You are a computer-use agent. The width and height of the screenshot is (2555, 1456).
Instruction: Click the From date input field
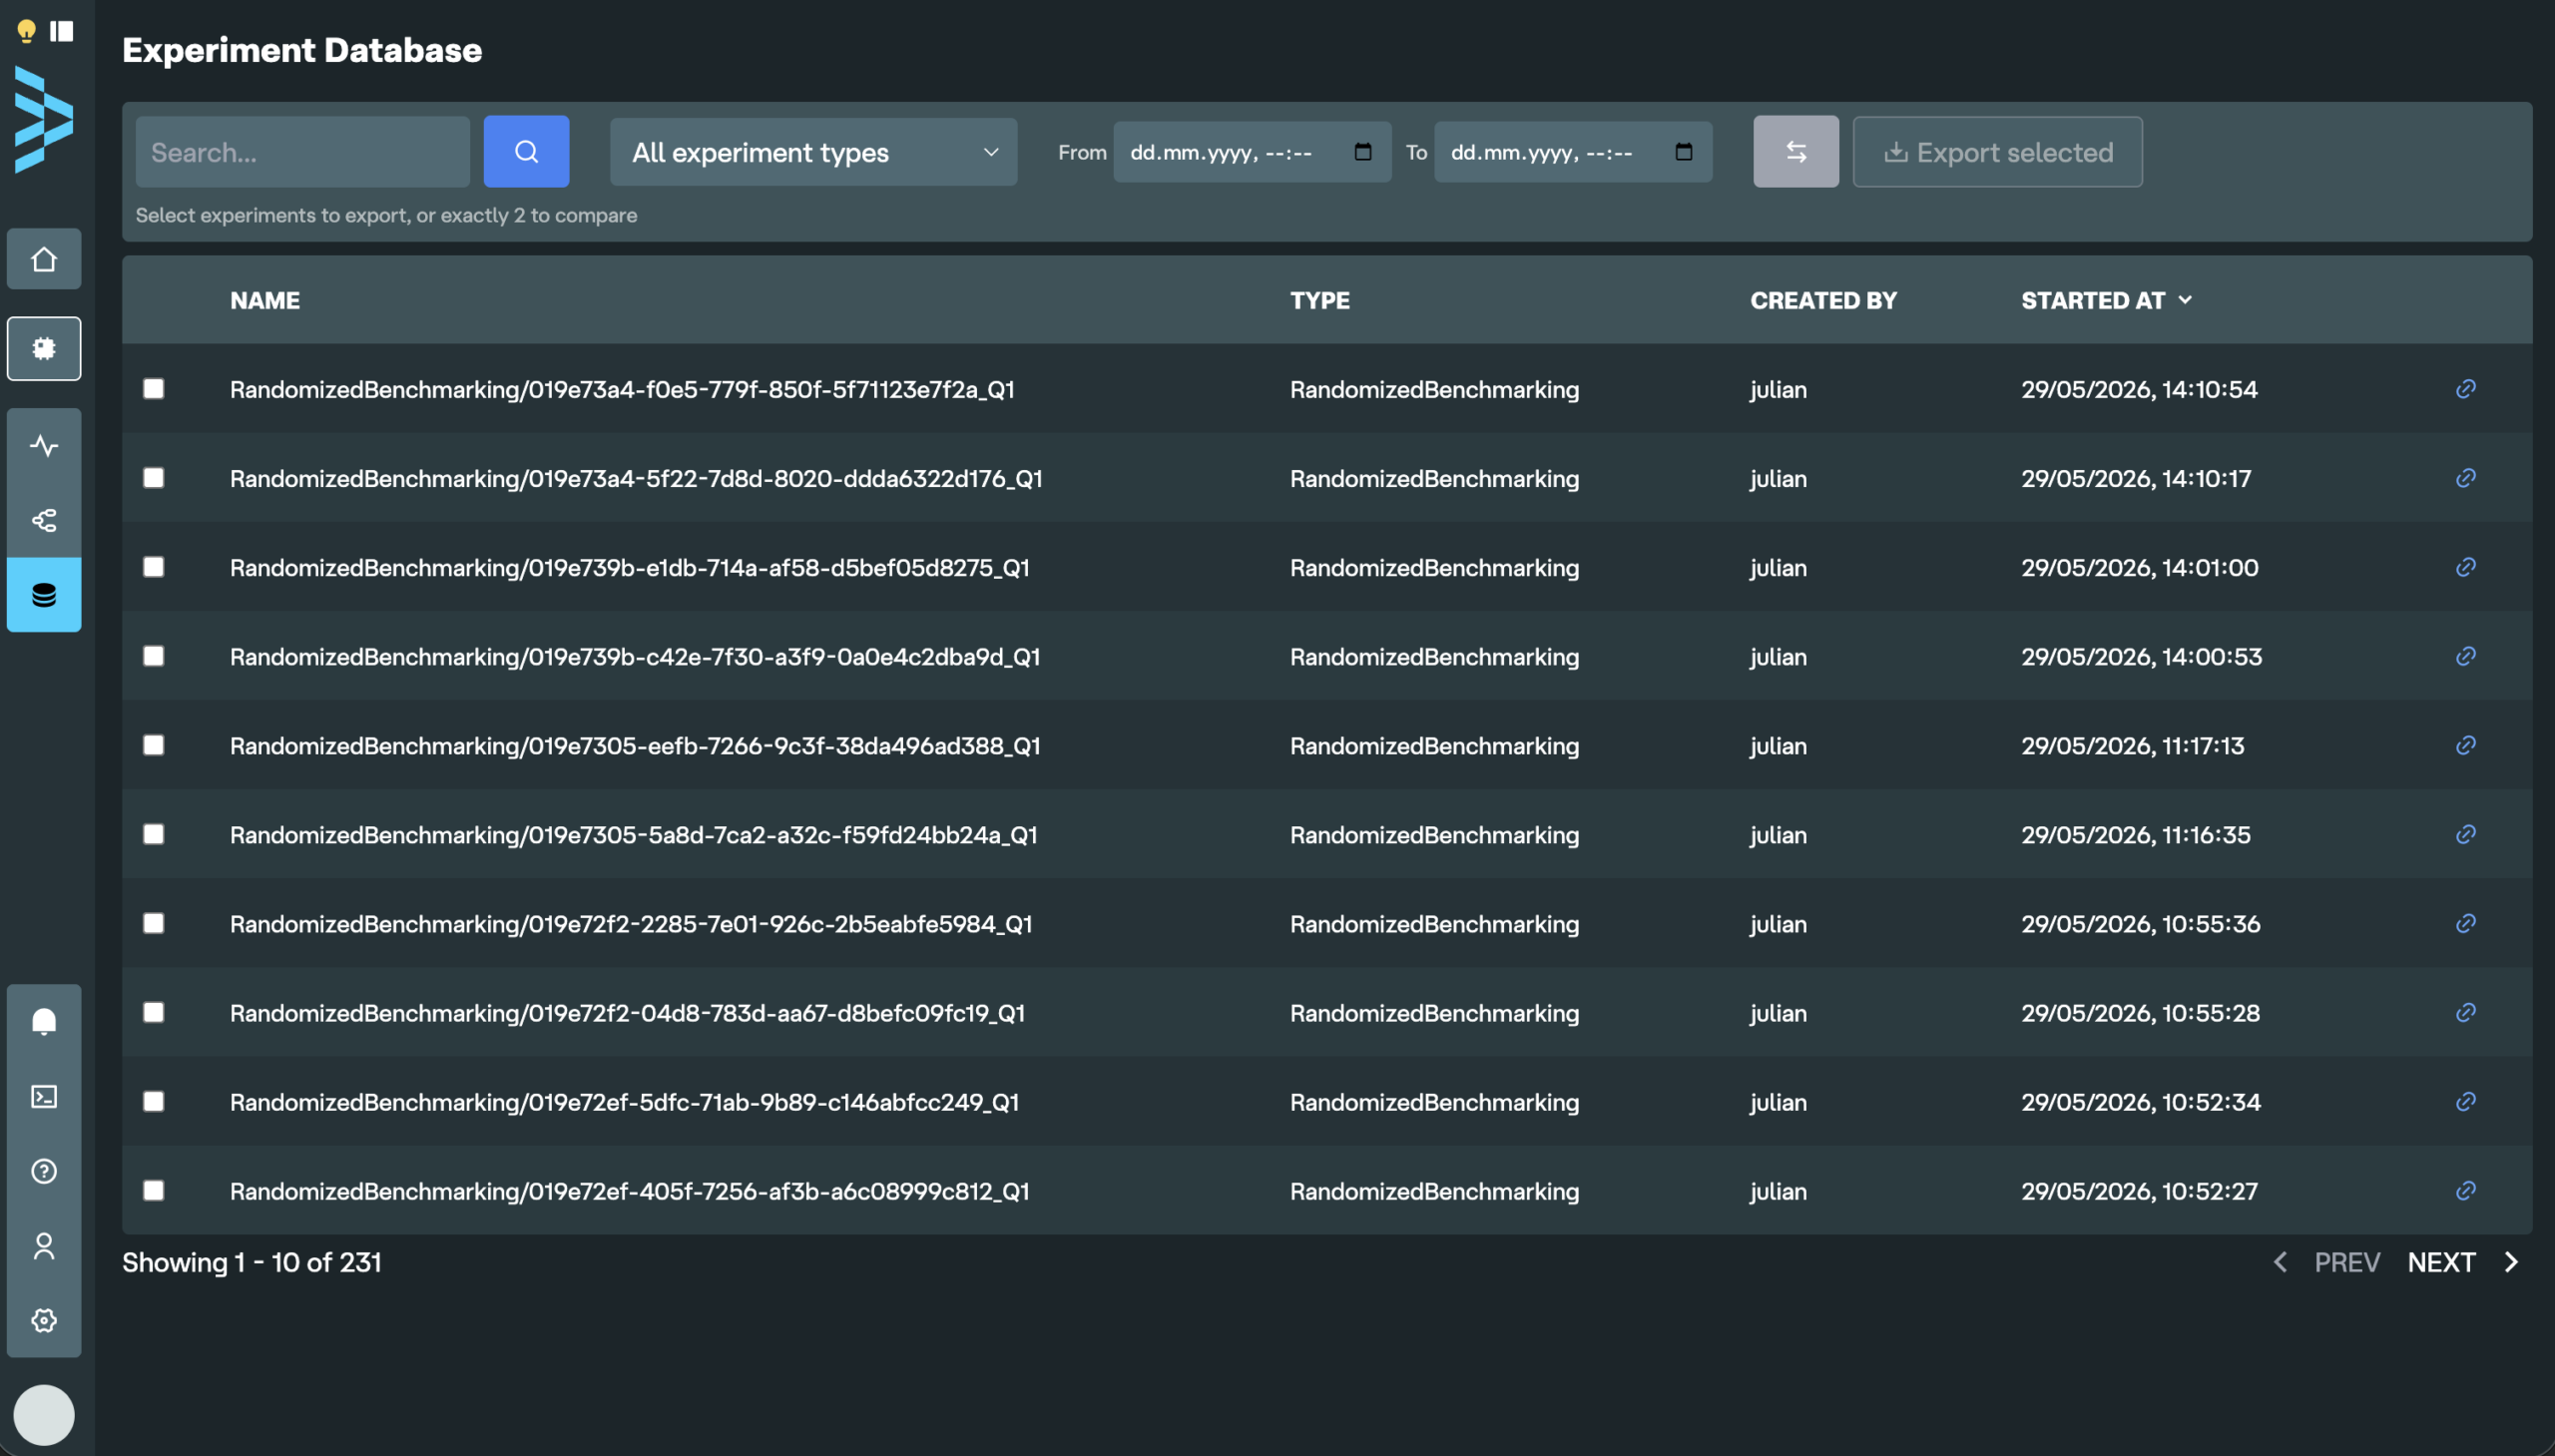(1252, 152)
